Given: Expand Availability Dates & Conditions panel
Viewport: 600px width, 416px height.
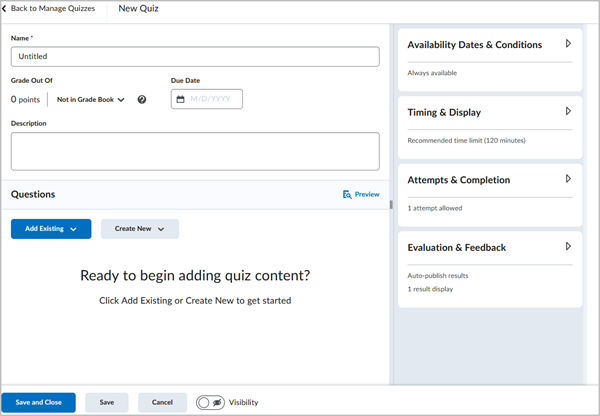Looking at the screenshot, I should pyautogui.click(x=568, y=44).
